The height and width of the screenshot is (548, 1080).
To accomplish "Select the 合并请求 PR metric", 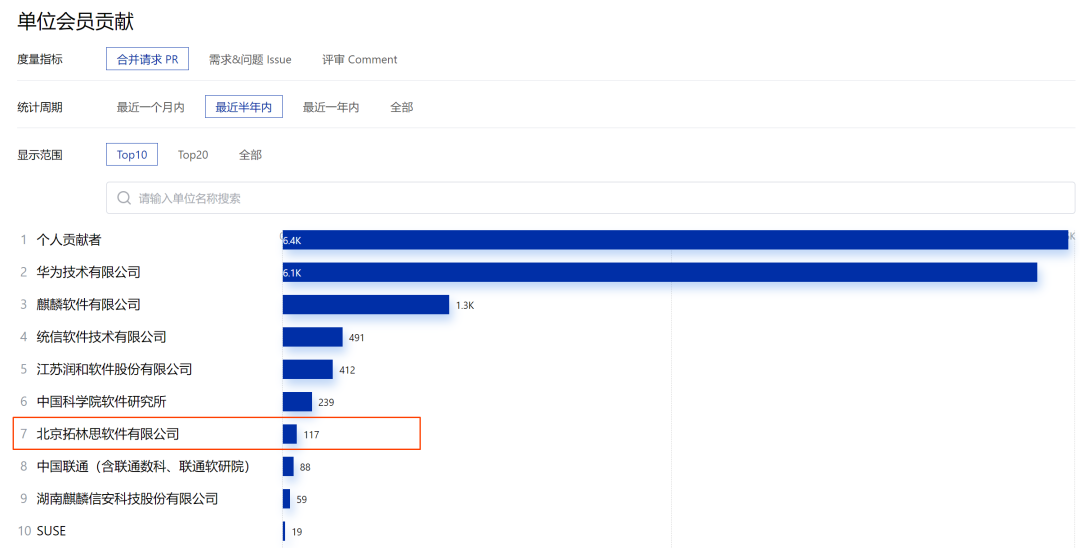I will click(147, 59).
